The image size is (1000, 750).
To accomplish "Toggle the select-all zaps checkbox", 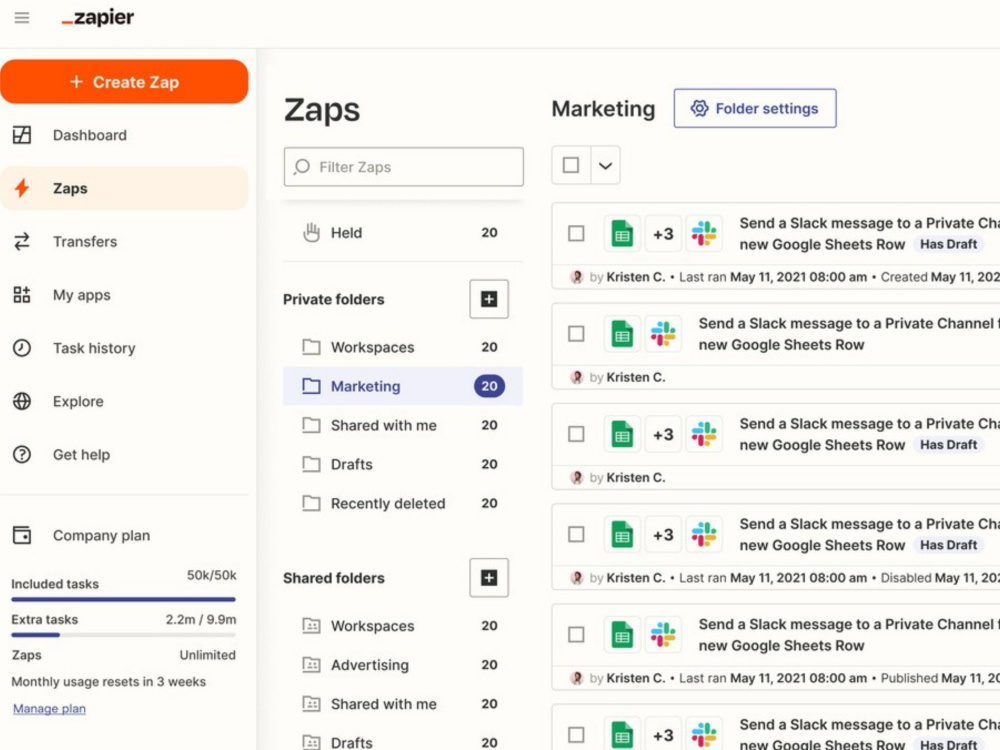I will pyautogui.click(x=571, y=166).
